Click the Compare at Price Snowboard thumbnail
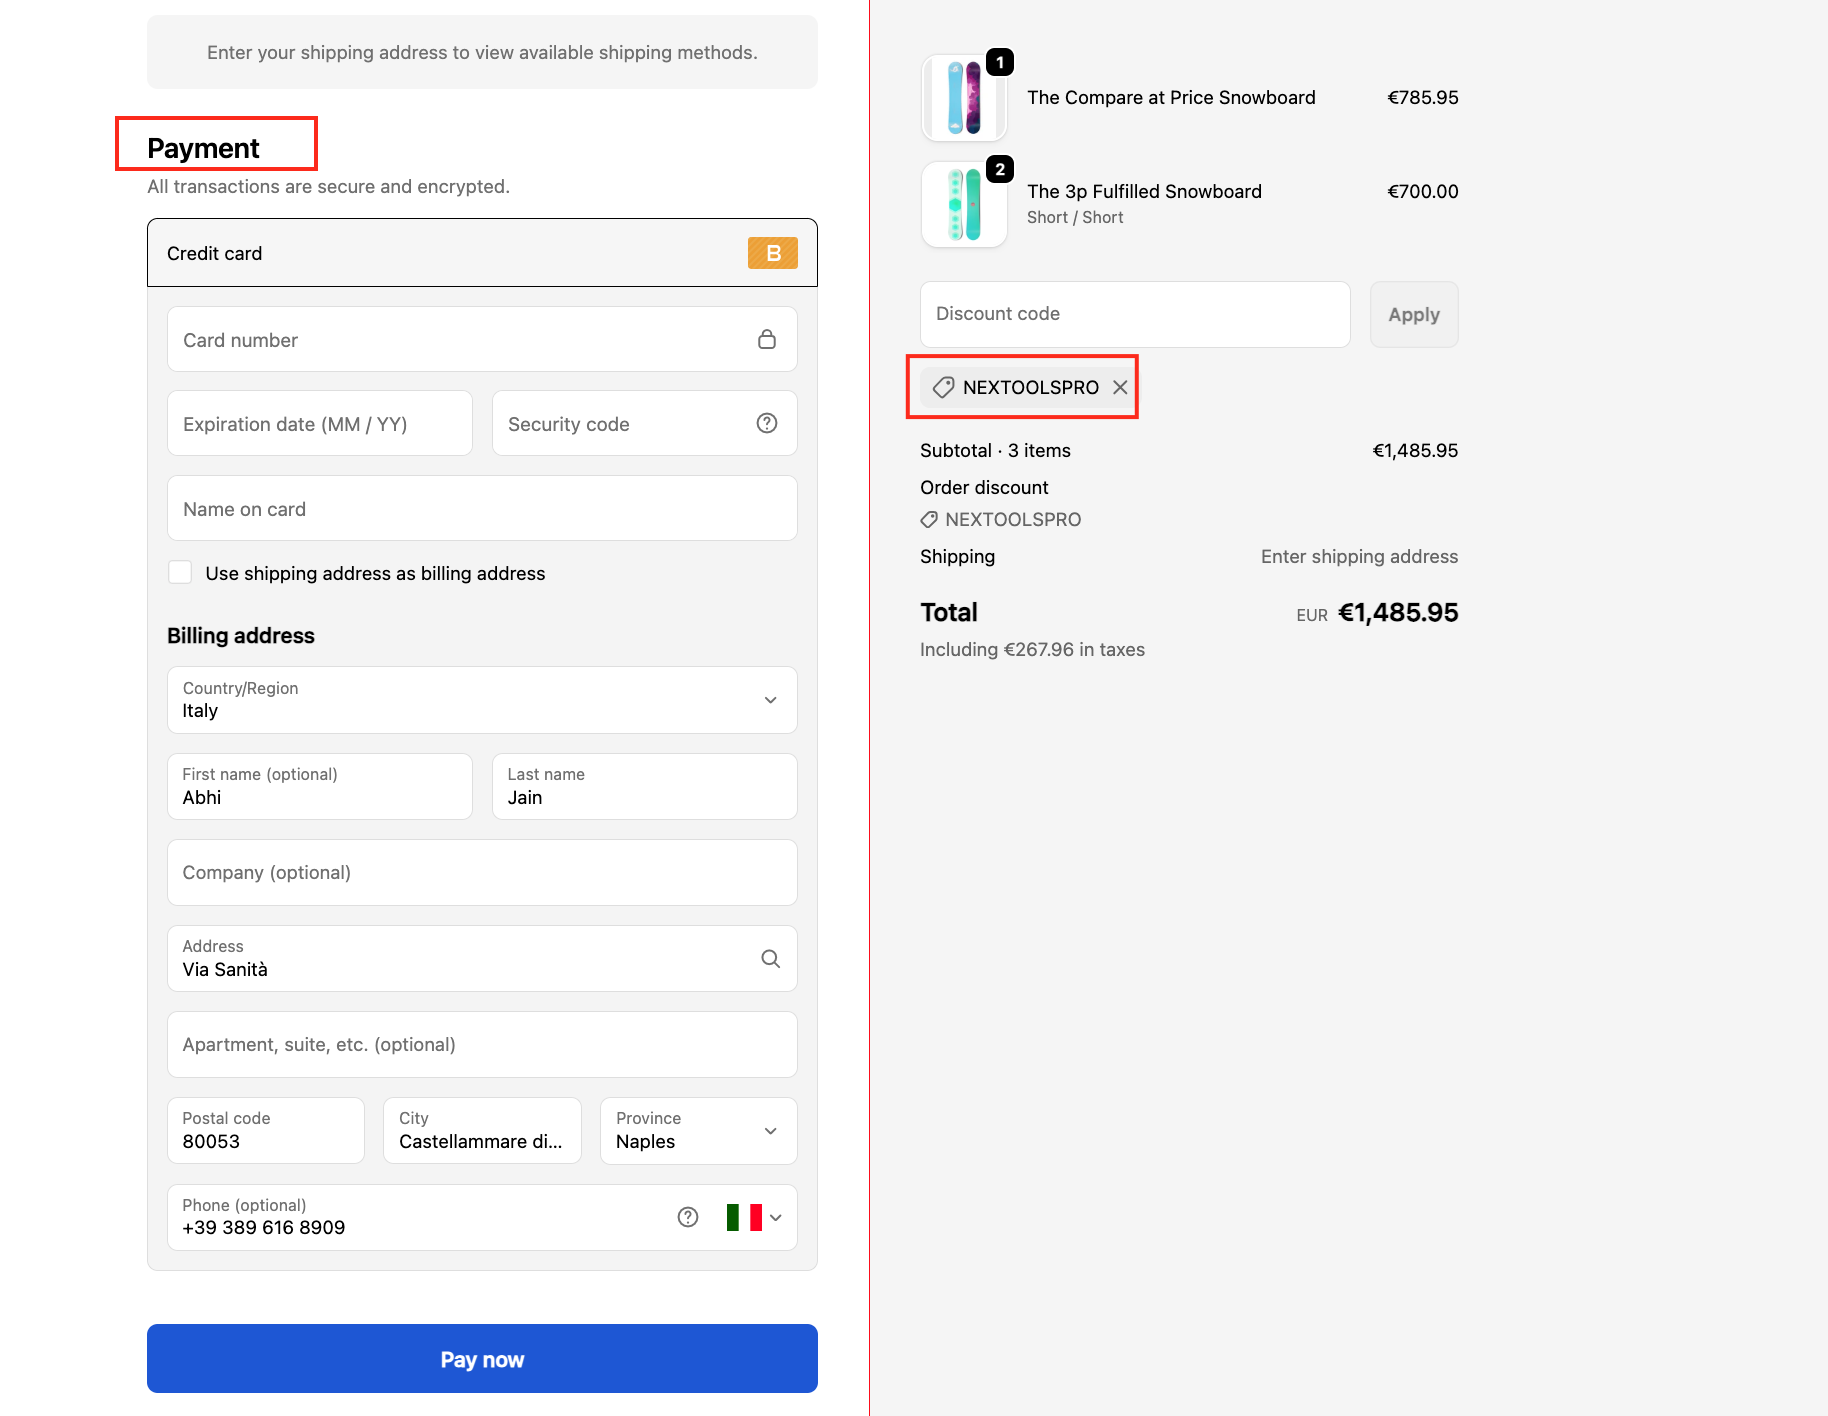Image resolution: width=1828 pixels, height=1416 pixels. [x=964, y=98]
